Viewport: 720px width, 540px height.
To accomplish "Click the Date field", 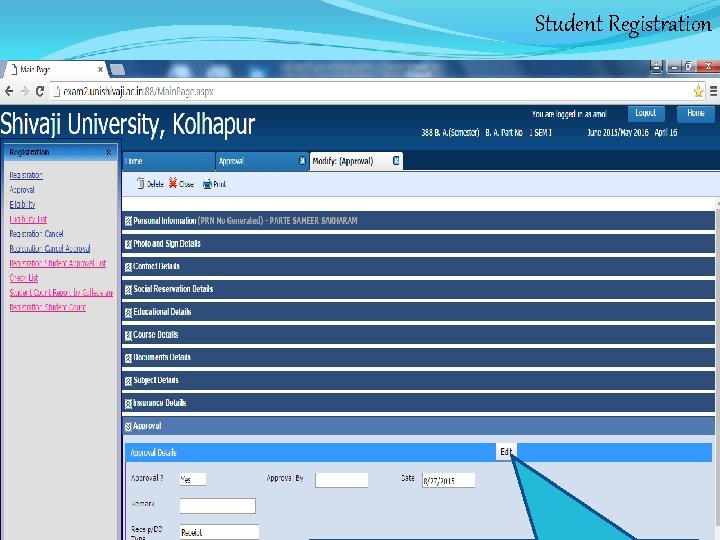I will [x=449, y=480].
